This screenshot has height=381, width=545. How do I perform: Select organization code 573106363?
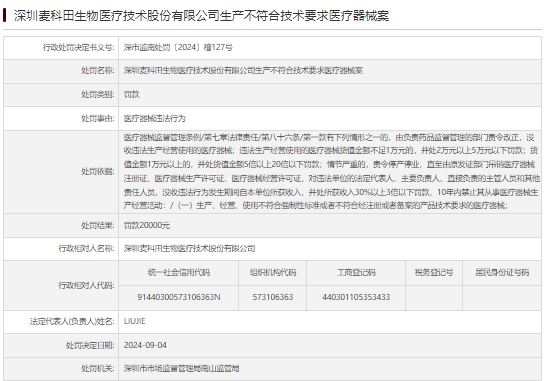tap(273, 297)
